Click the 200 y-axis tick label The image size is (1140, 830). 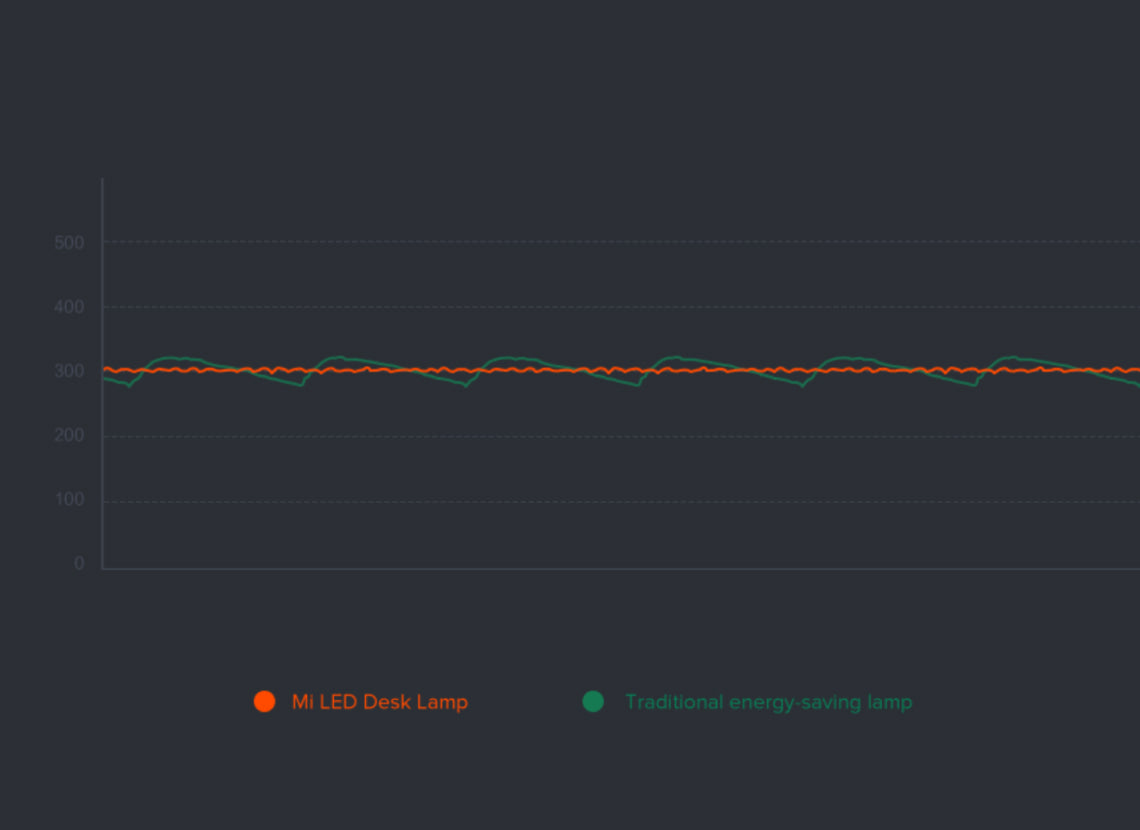(x=69, y=436)
